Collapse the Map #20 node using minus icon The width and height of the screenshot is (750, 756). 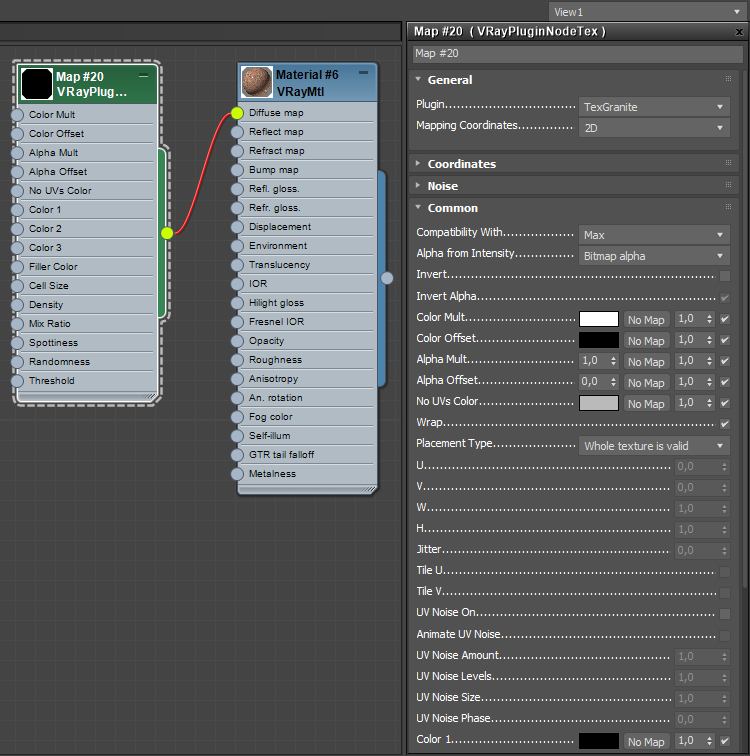pos(144,76)
